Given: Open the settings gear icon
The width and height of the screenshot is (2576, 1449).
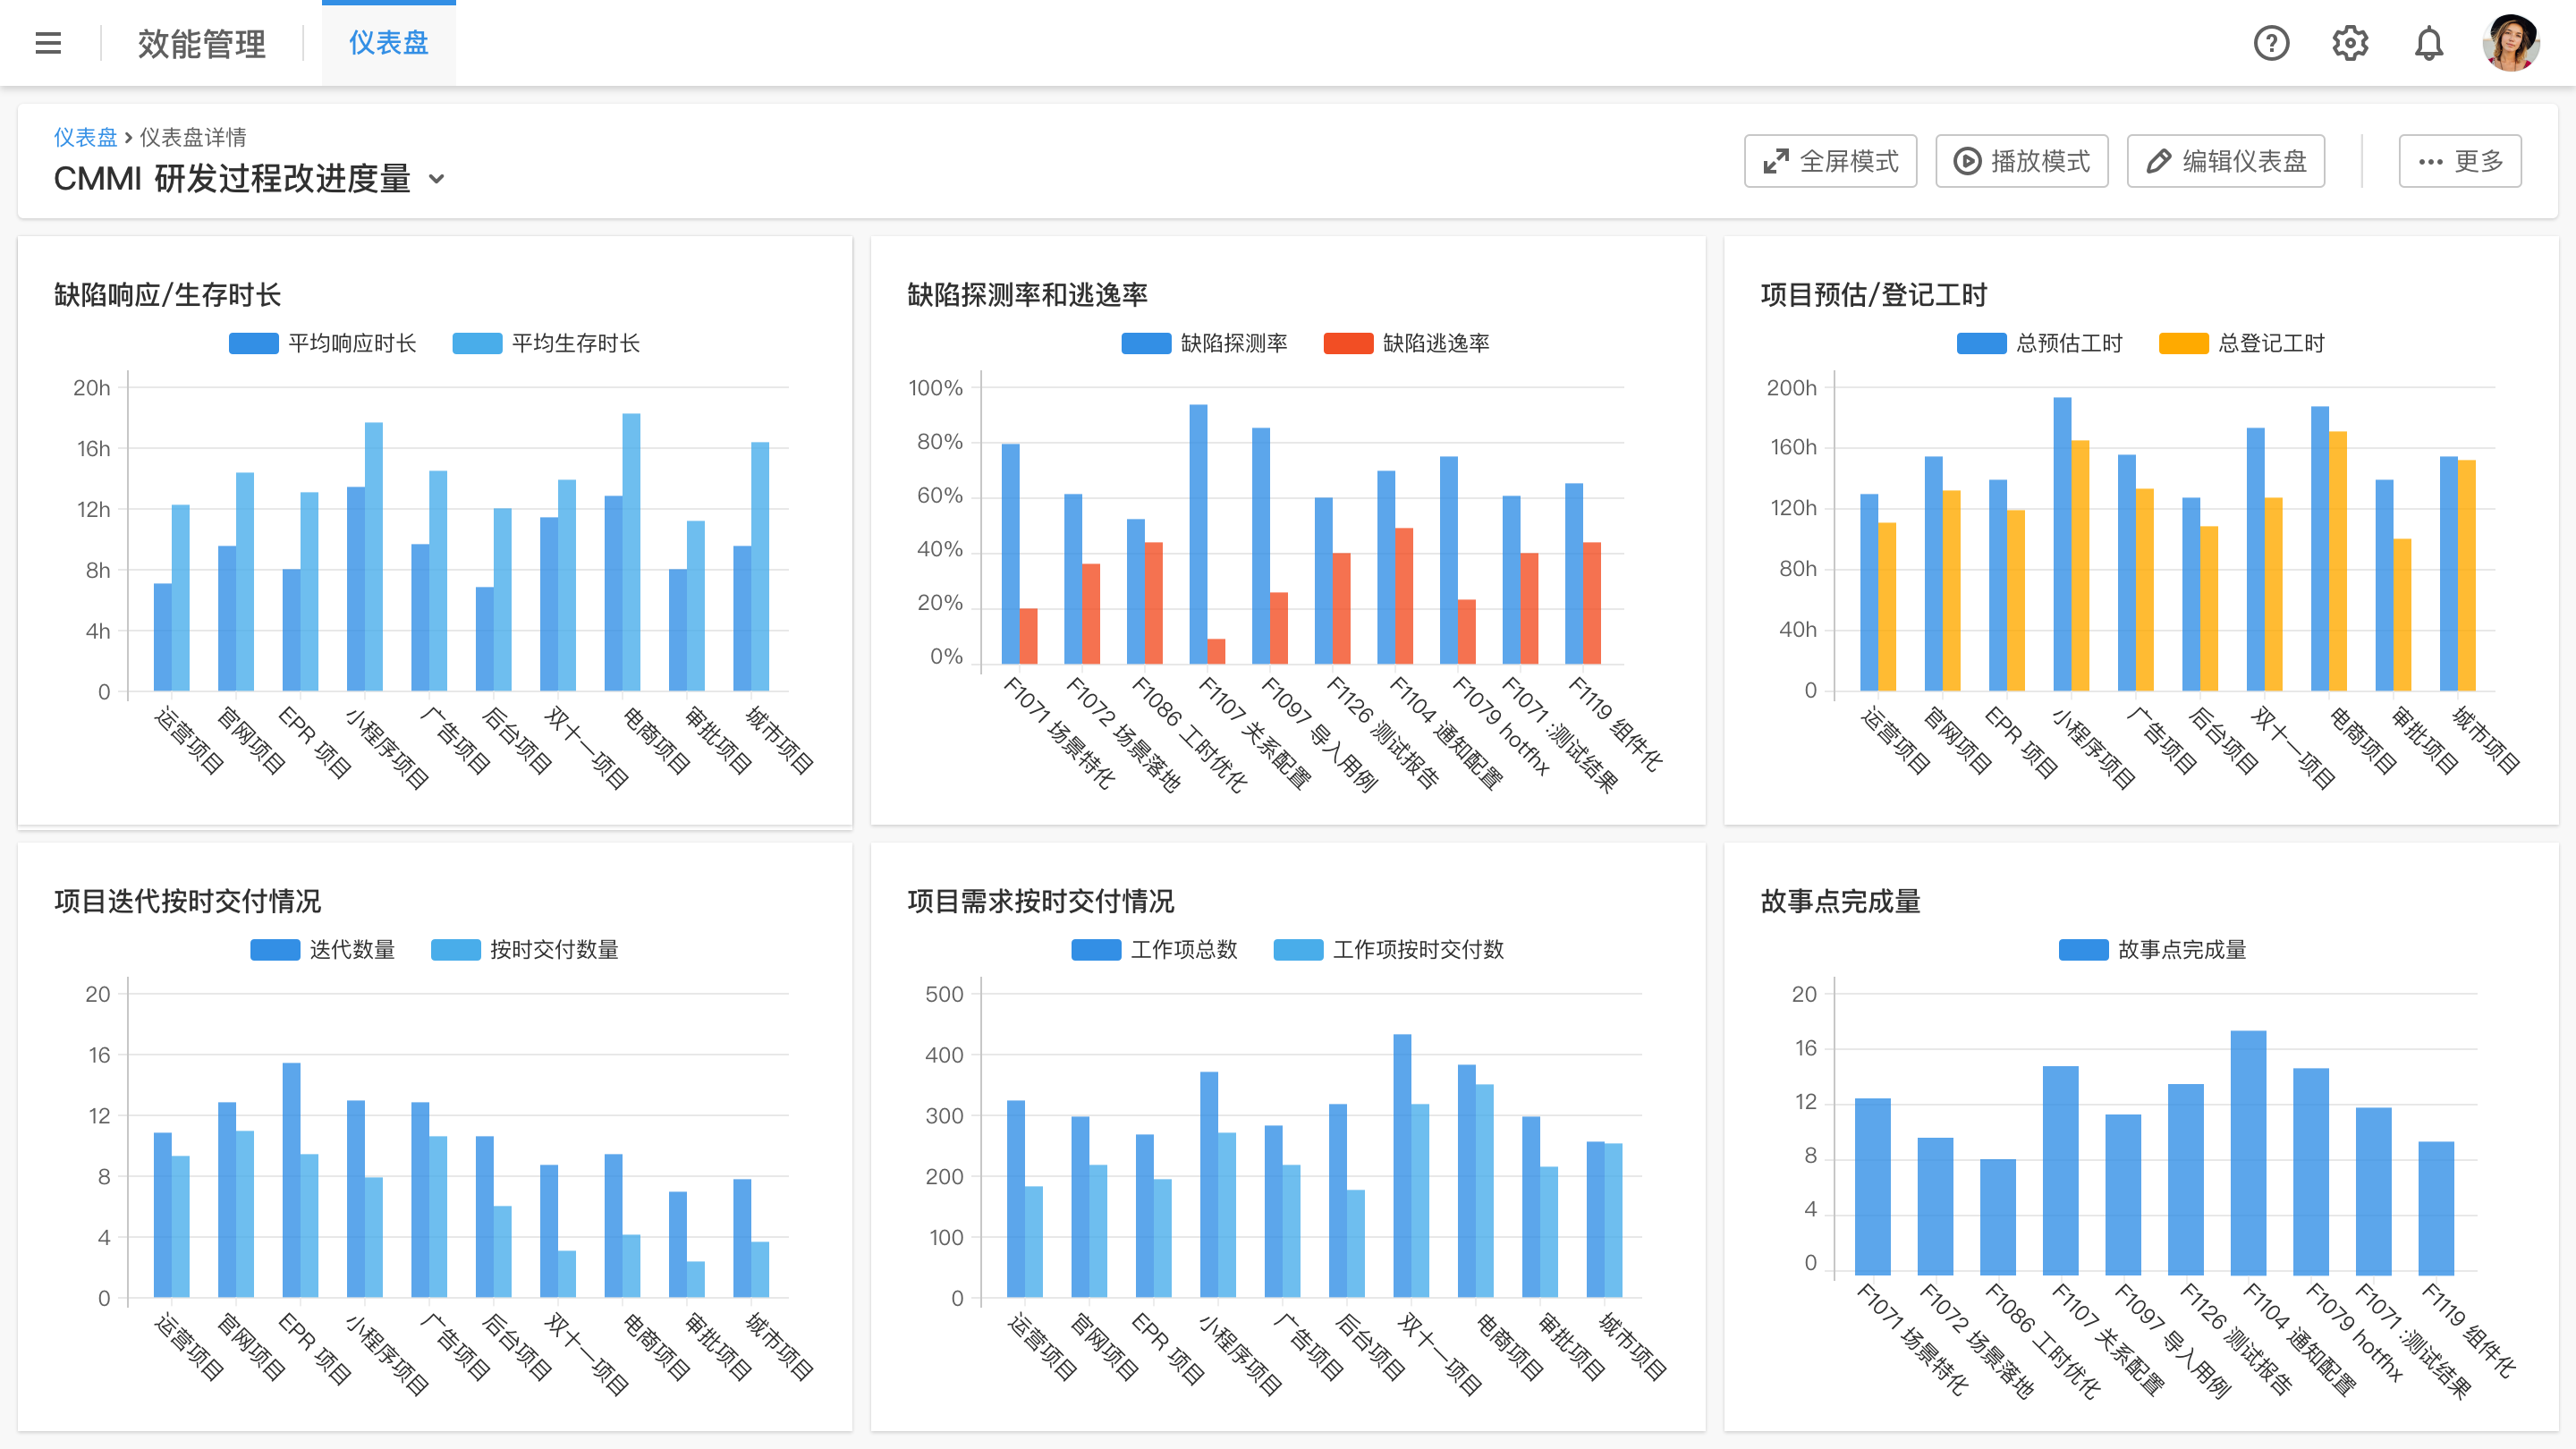Looking at the screenshot, I should point(2351,43).
